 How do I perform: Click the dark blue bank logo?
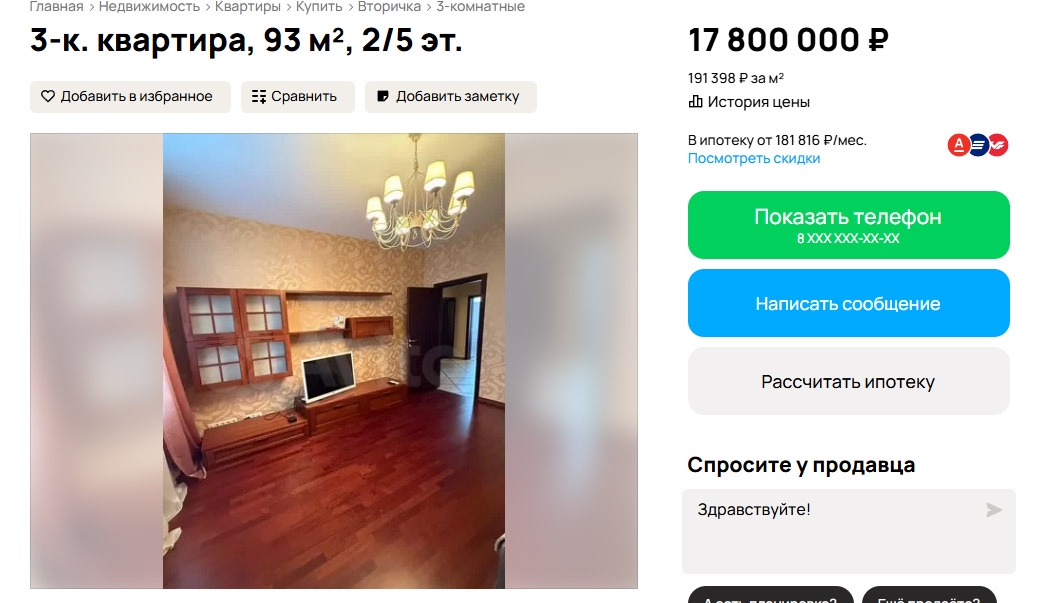pyautogui.click(x=979, y=145)
